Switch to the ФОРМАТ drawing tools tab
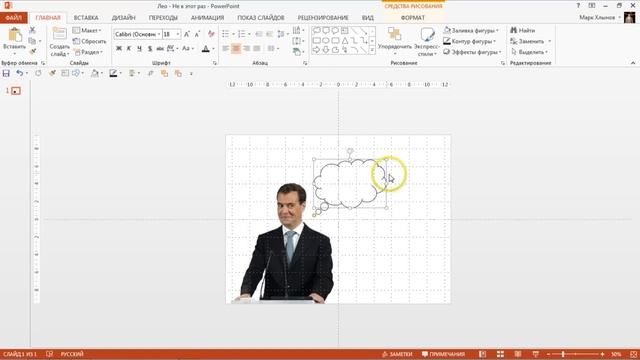Image resolution: width=640 pixels, height=360 pixels. click(x=413, y=18)
